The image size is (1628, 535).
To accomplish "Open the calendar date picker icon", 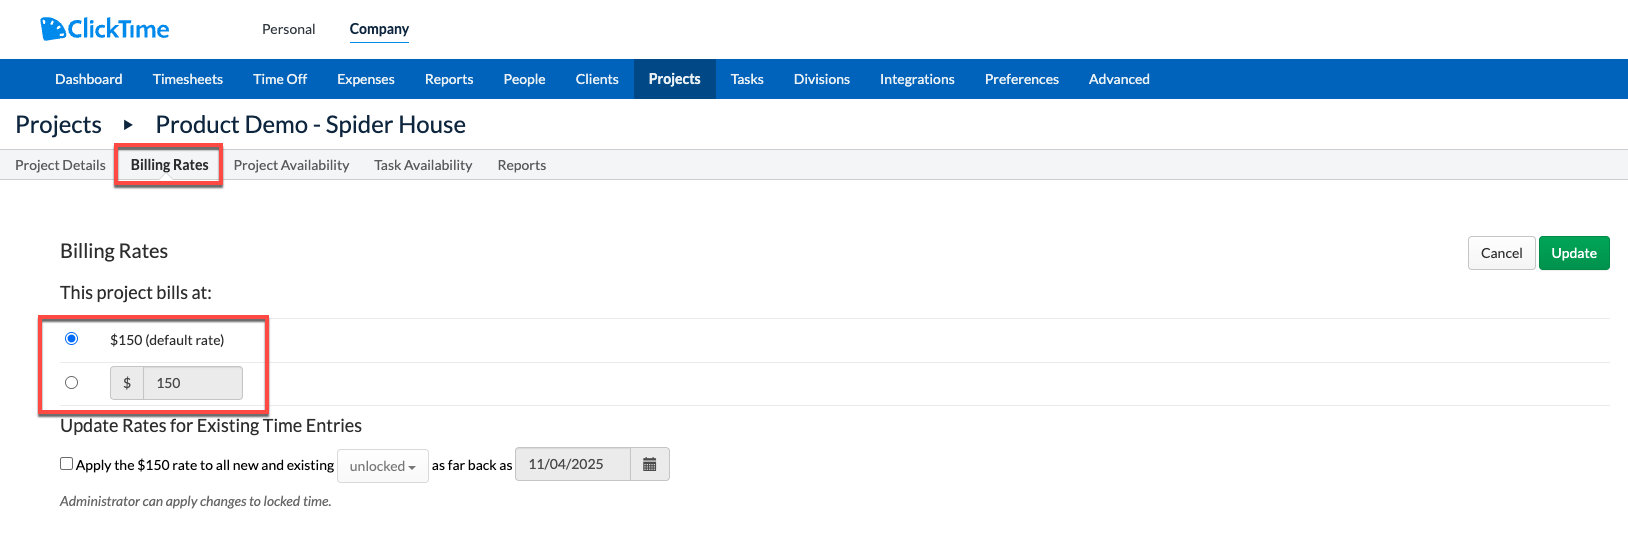I will [x=650, y=464].
